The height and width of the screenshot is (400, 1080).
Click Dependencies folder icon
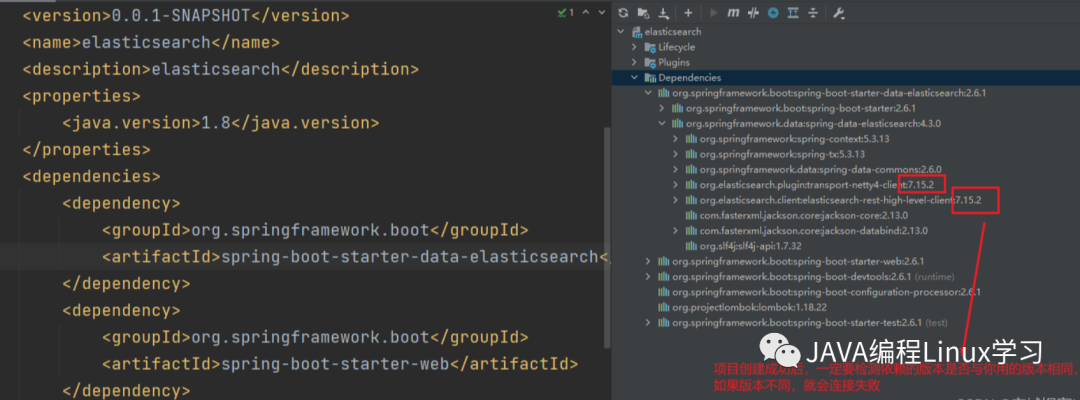click(x=650, y=78)
